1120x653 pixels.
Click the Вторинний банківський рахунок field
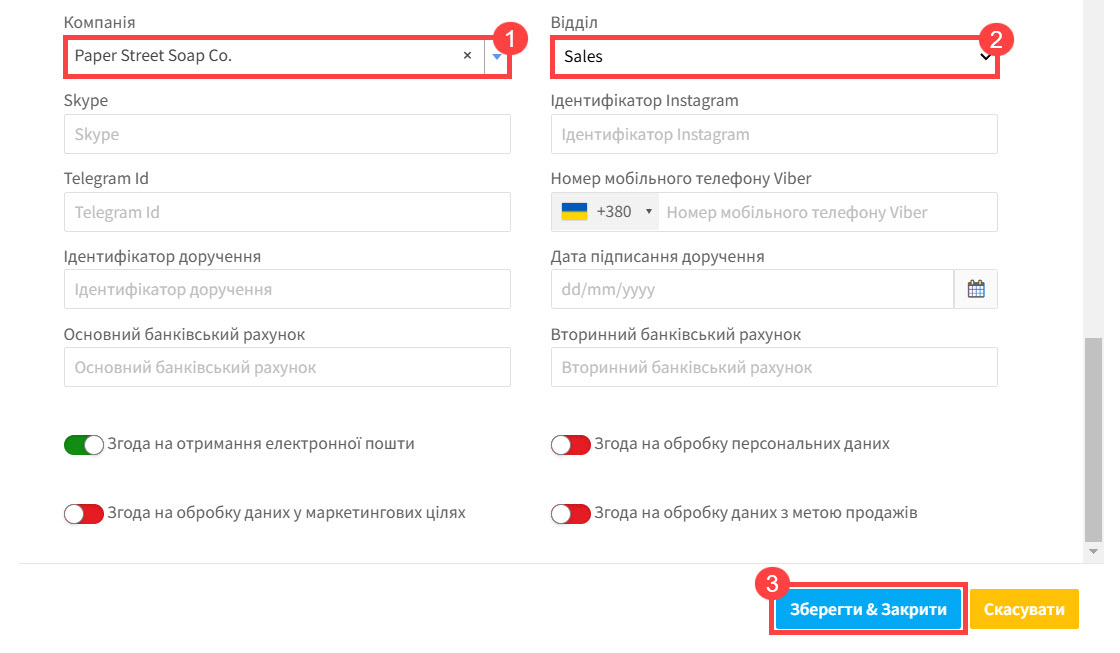click(774, 367)
